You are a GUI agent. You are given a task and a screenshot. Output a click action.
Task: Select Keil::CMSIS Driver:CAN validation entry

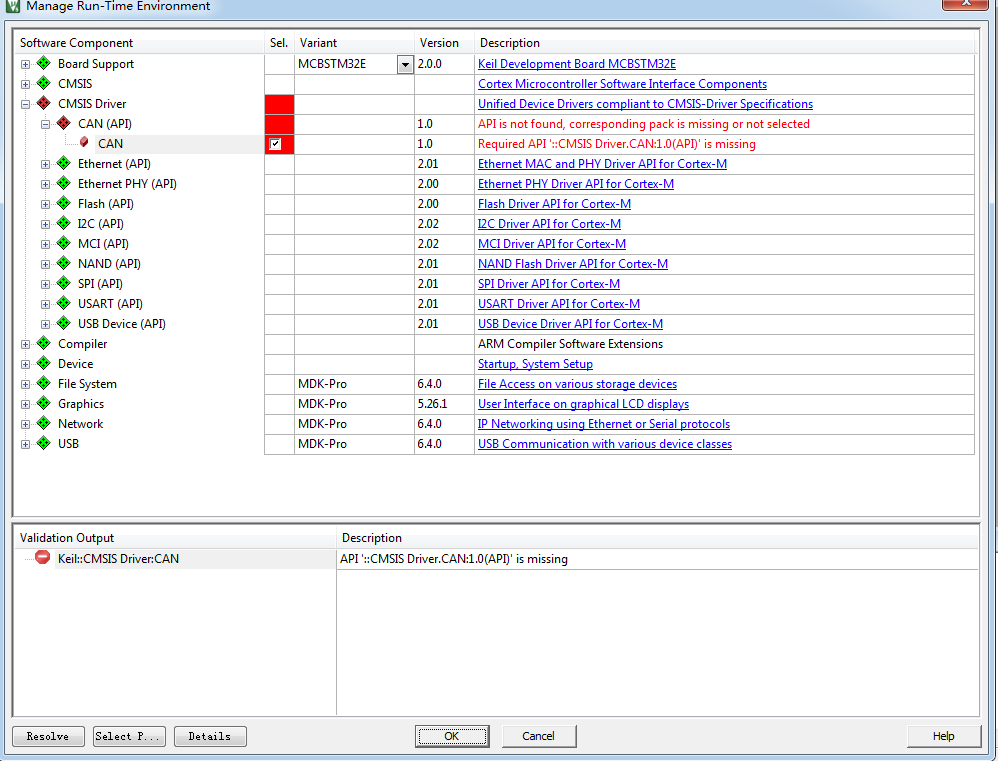[118, 559]
